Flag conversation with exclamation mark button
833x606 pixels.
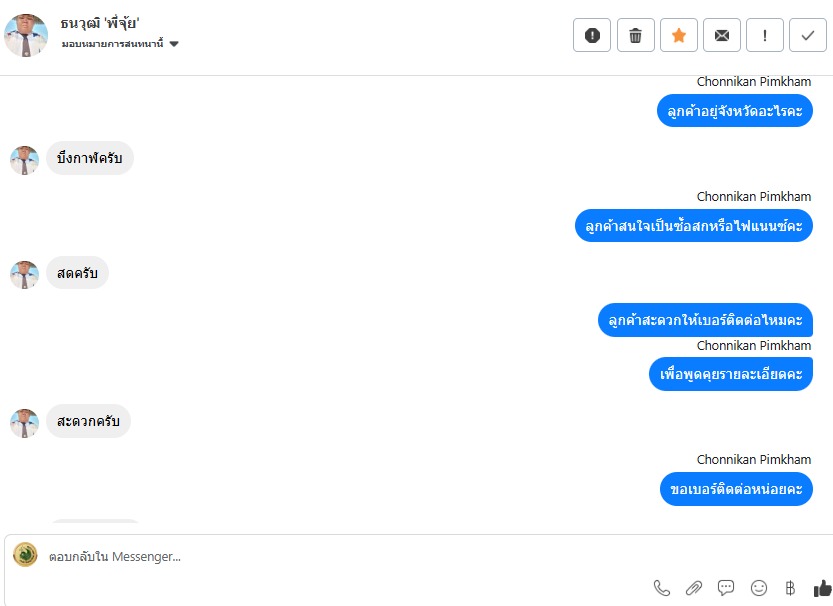click(764, 35)
